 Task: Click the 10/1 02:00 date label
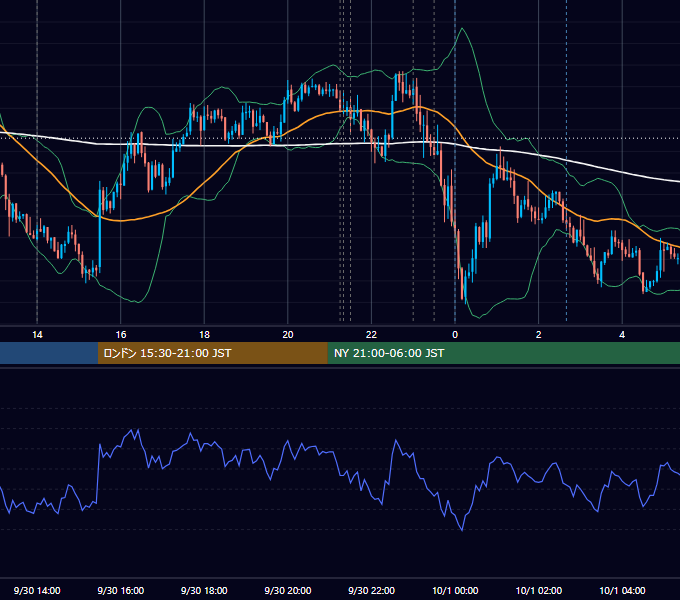(539, 590)
